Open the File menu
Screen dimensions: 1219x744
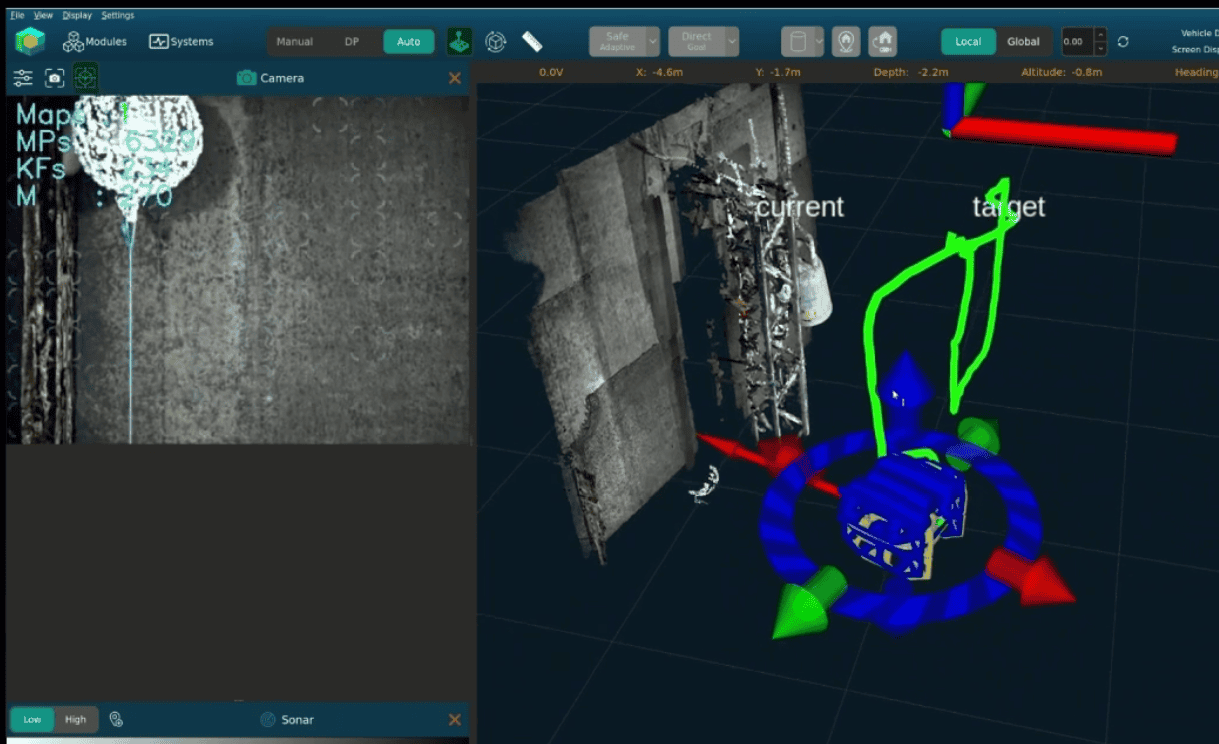(17, 15)
